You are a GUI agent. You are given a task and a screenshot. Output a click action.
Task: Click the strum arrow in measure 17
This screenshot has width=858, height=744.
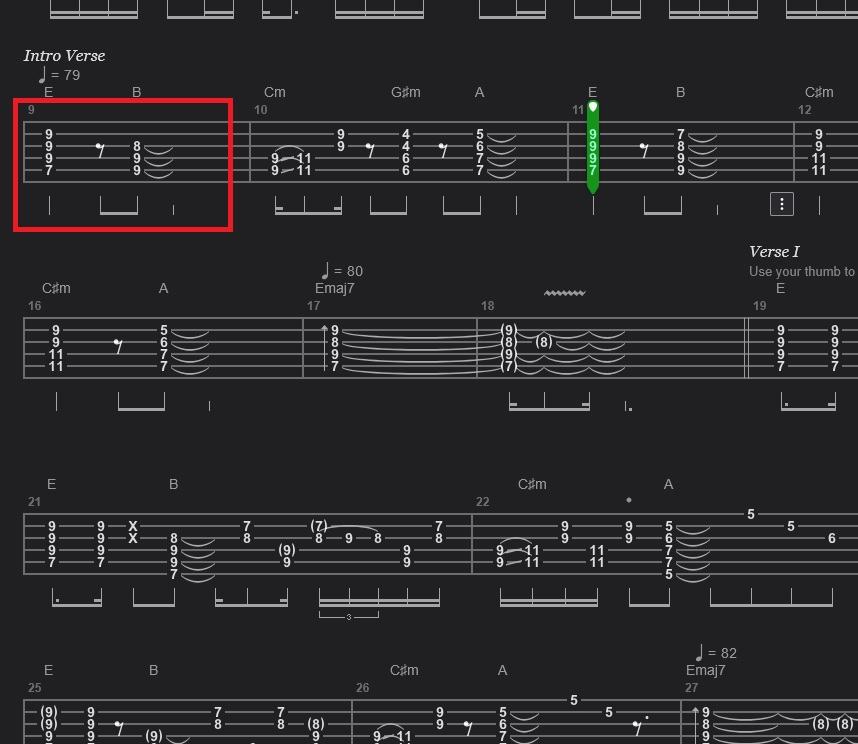pos(324,347)
